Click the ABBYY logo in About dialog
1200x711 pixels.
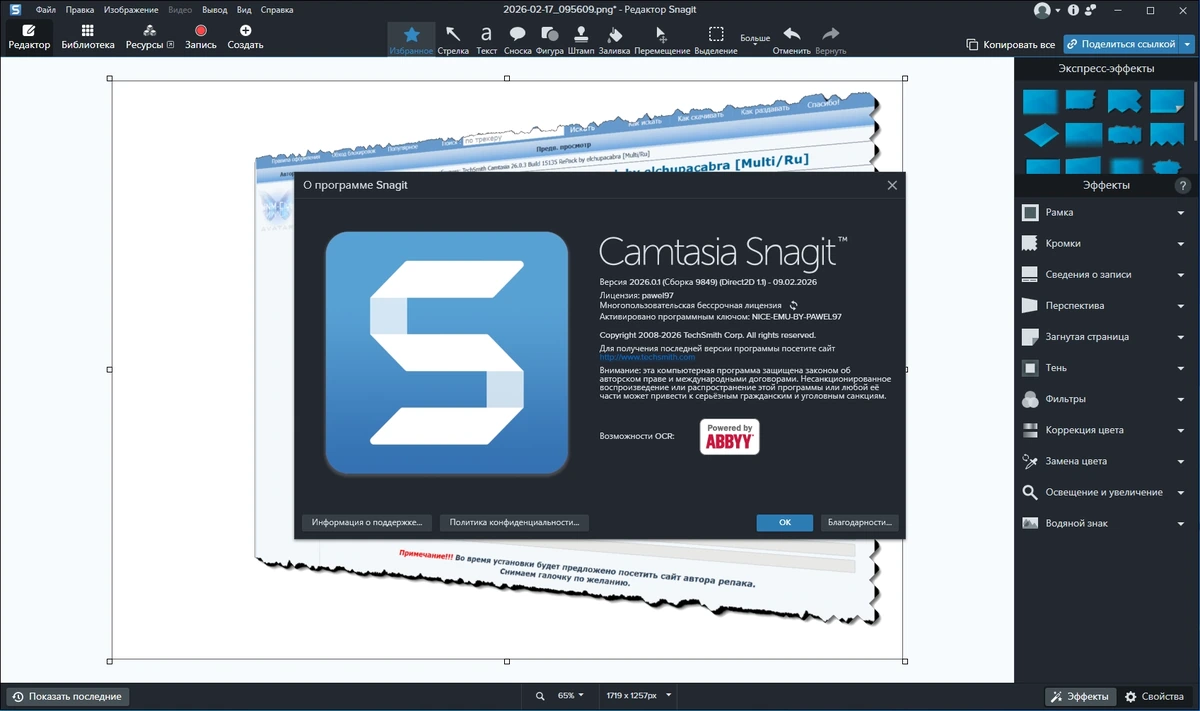point(729,437)
